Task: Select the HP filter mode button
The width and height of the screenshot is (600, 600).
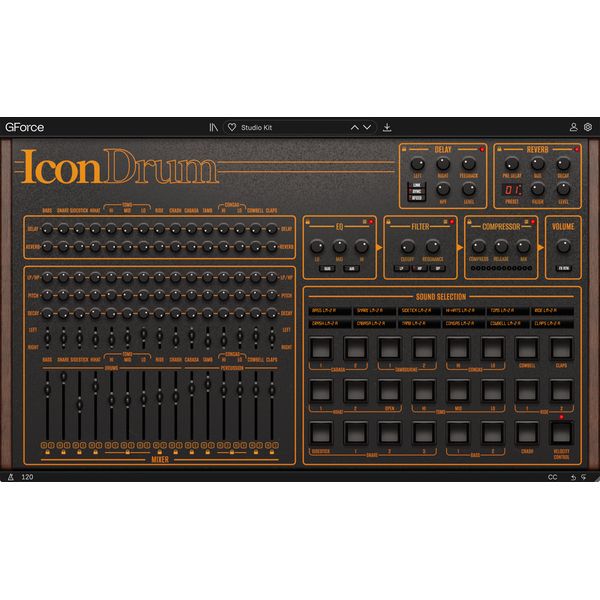Action: coord(420,269)
